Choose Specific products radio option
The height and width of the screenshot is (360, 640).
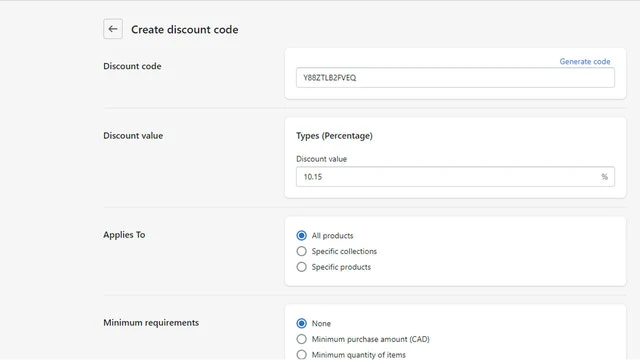point(301,267)
